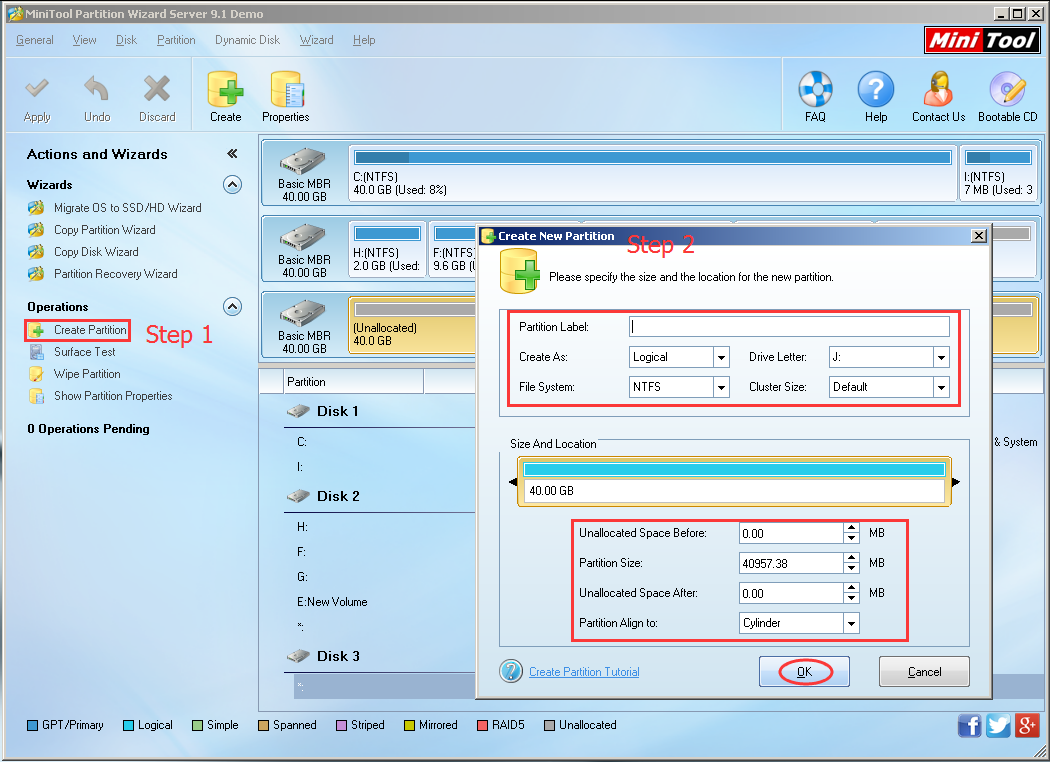Click the right handle of size slider

point(956,482)
